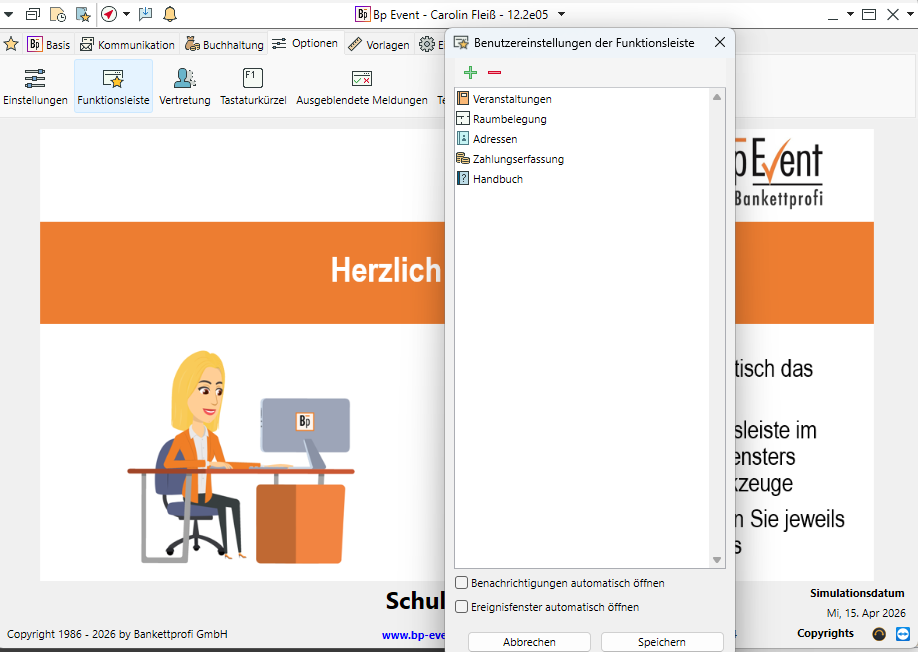
Task: Enable Benachrichtigungen automatisch öffnen checkbox
Action: tap(462, 583)
